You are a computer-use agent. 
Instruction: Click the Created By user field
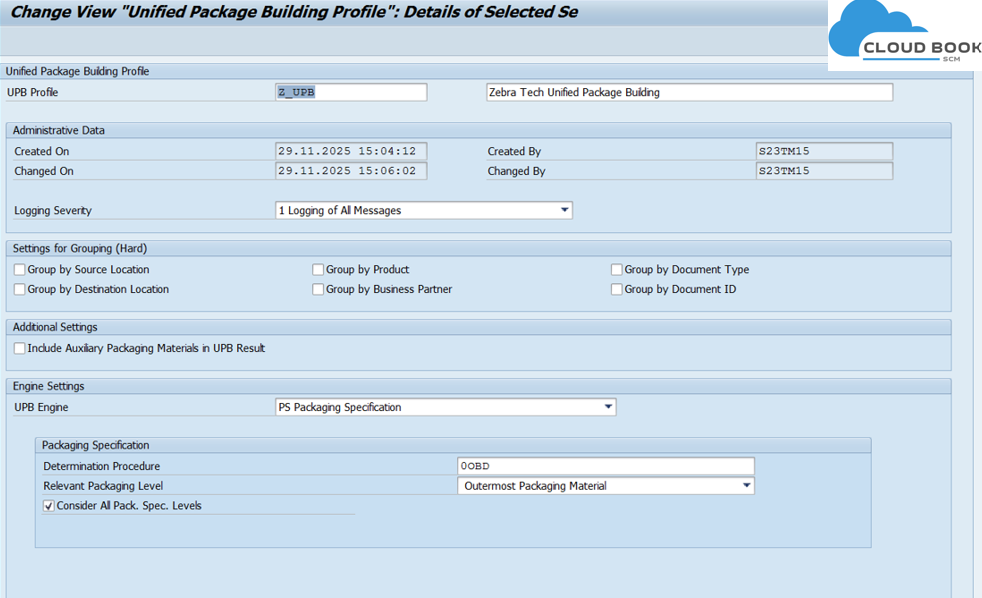(x=823, y=152)
